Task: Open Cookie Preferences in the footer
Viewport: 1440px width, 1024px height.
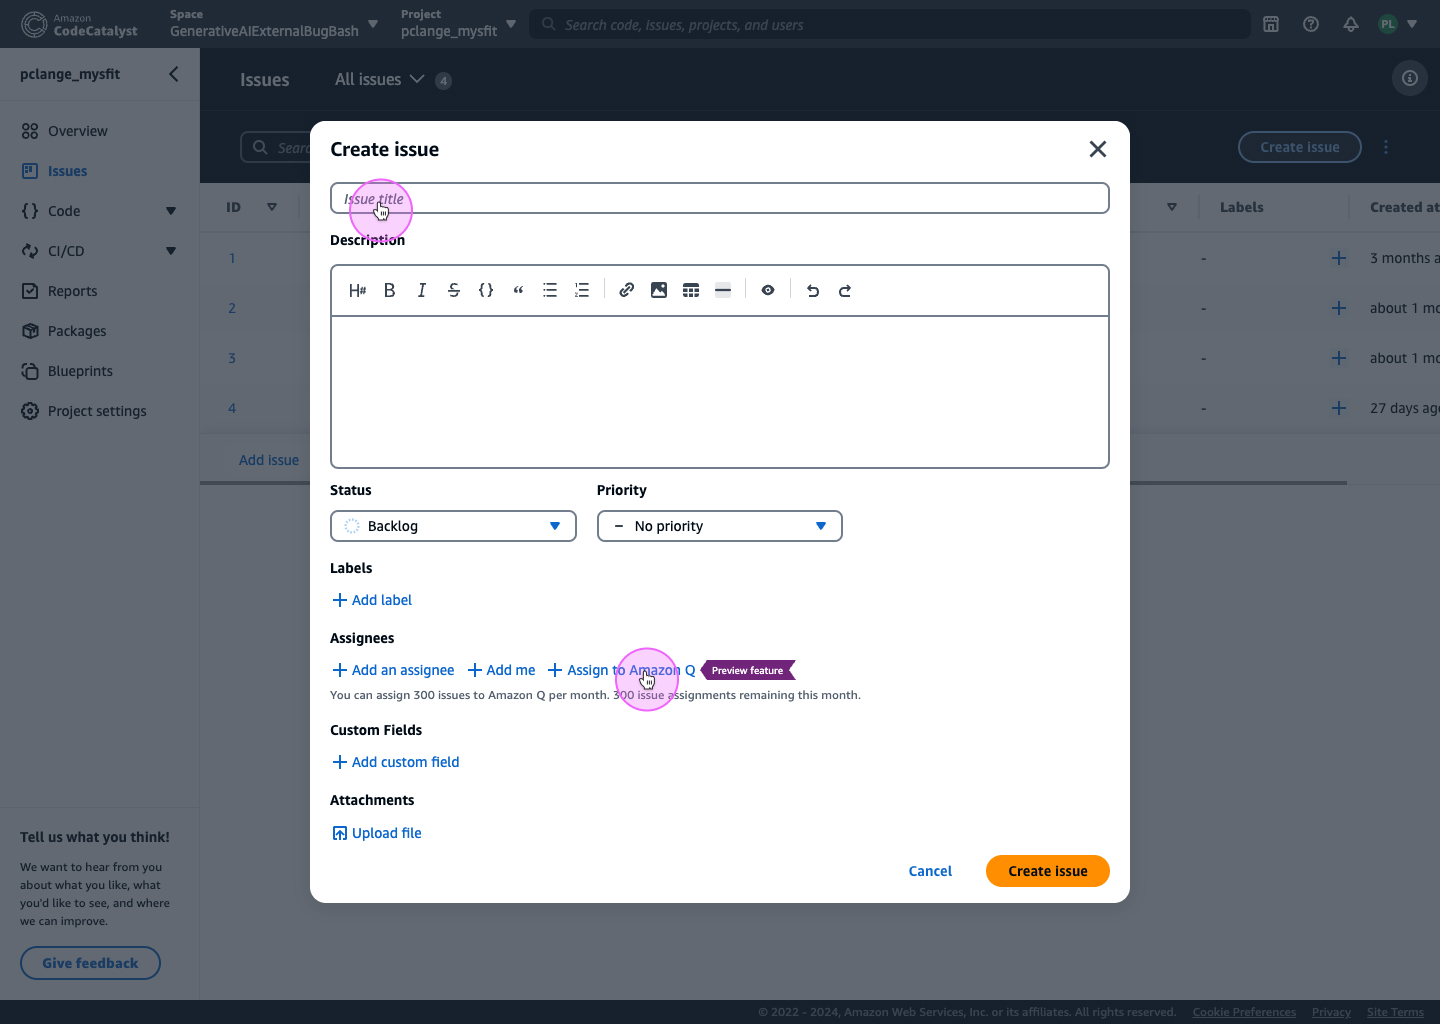Action: pos(1244,1012)
